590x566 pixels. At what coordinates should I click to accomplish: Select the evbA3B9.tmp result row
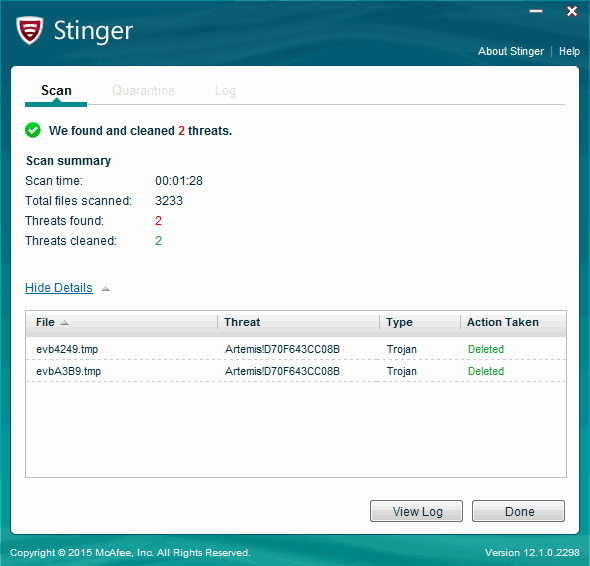coord(296,371)
